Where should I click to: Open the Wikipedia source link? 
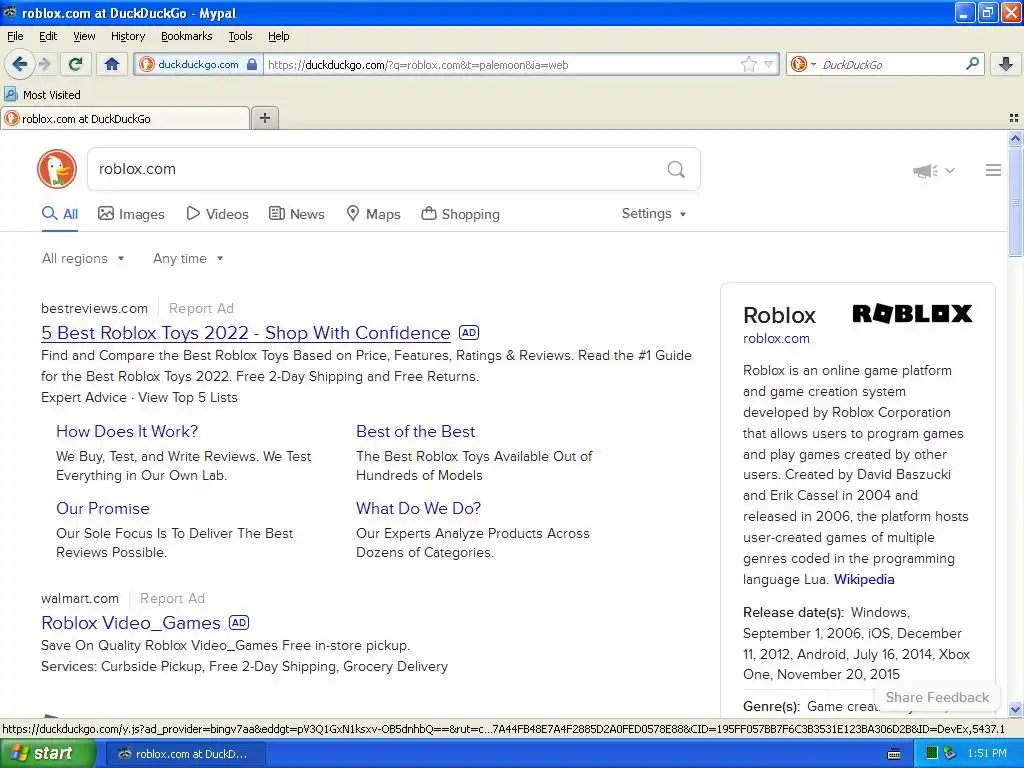[864, 579]
